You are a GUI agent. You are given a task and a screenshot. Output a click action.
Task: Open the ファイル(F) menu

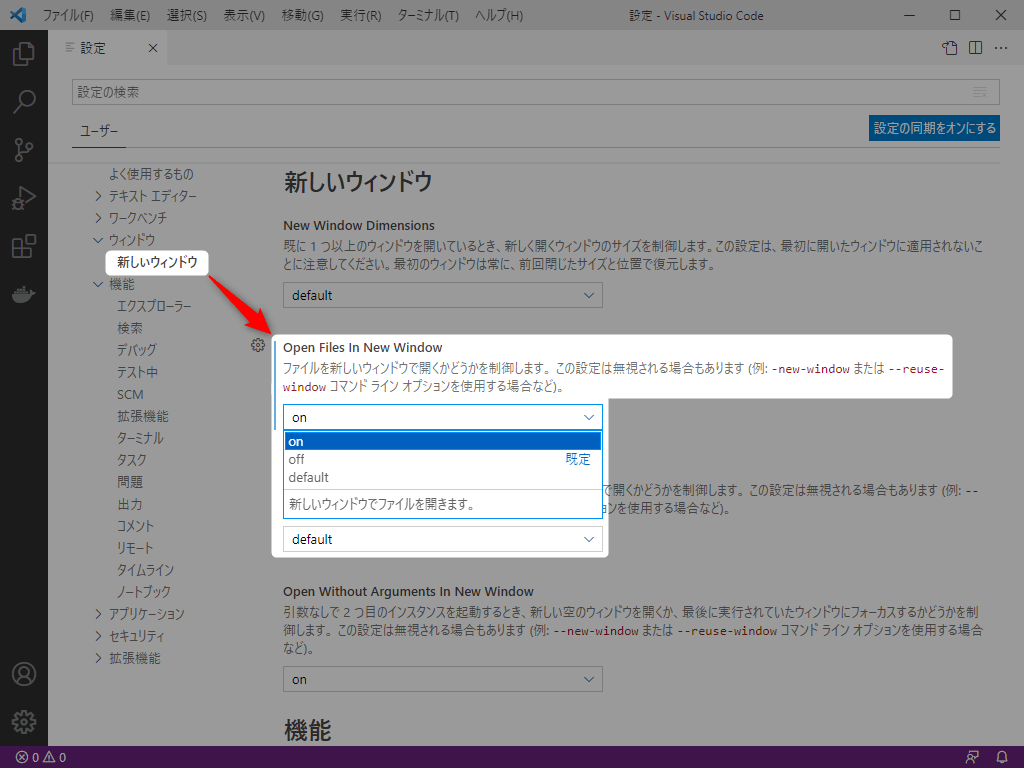point(68,15)
